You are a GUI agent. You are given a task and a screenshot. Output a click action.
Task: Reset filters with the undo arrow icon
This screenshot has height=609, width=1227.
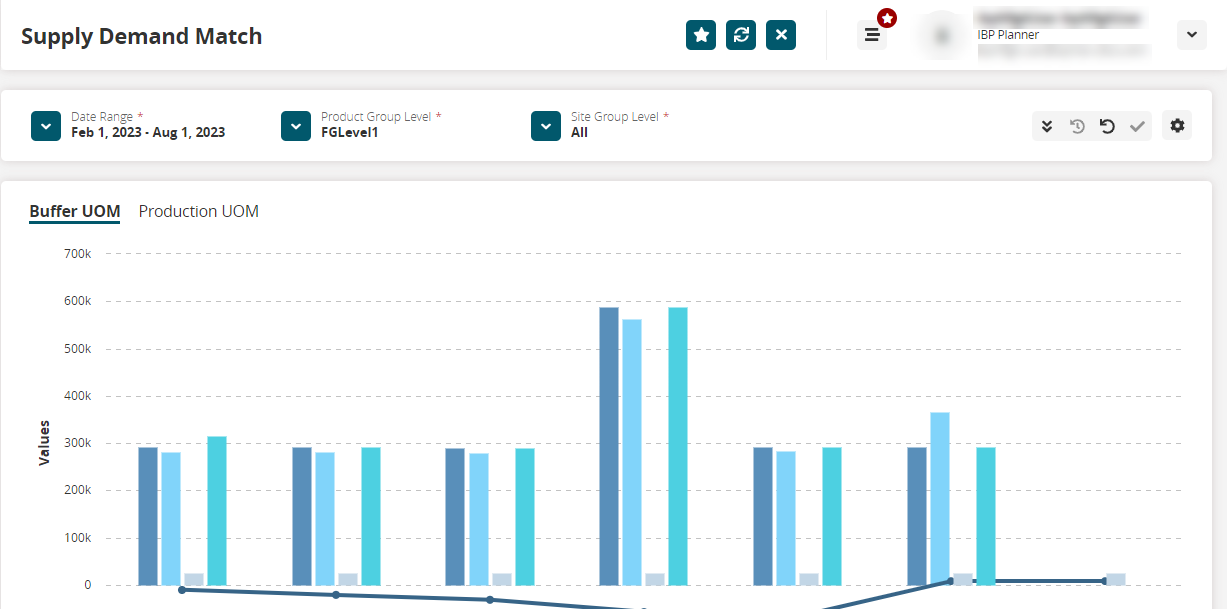tap(1107, 126)
